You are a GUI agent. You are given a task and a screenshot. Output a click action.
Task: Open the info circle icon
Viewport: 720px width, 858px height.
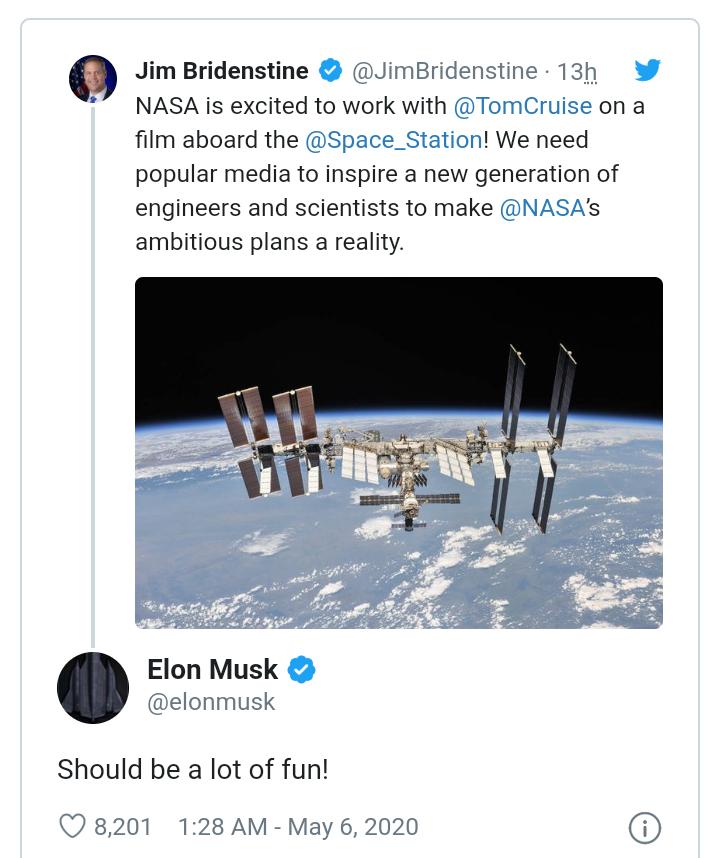(x=645, y=827)
